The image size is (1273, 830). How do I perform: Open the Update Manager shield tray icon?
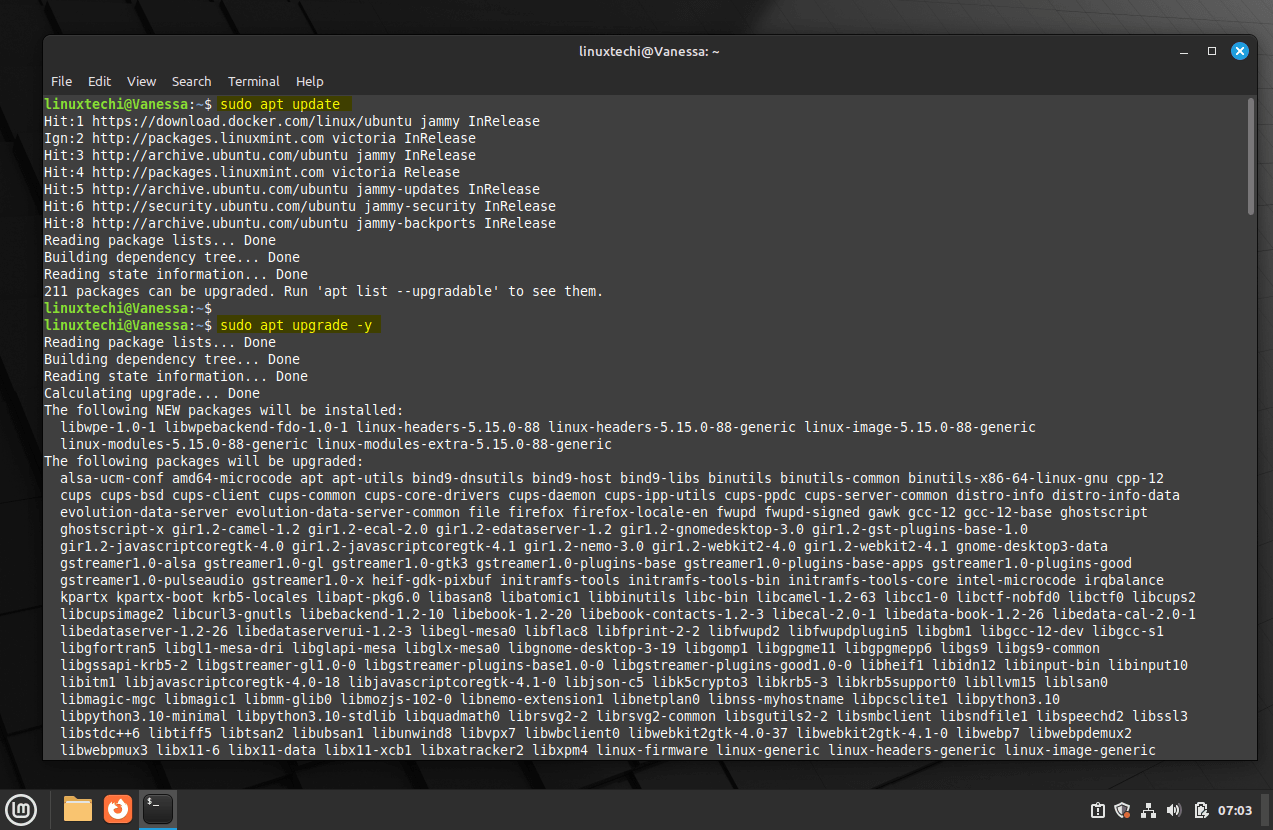point(1122,810)
